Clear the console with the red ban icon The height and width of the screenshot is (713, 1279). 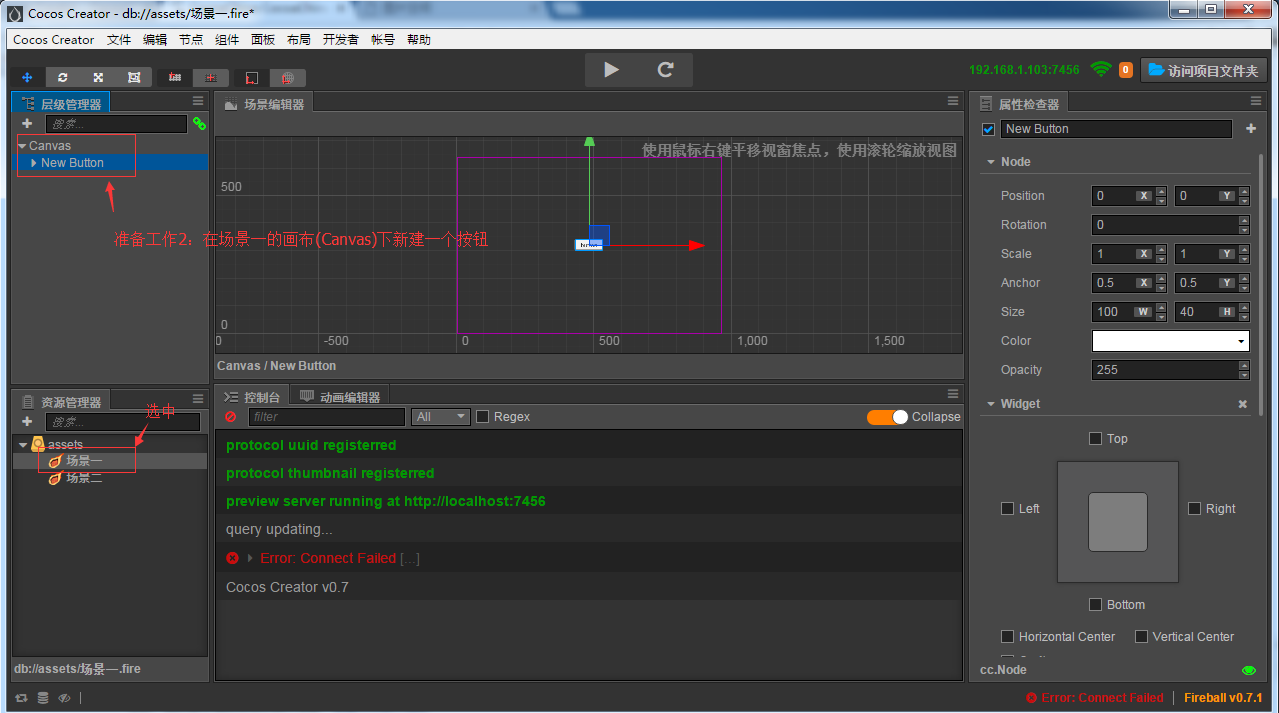[x=231, y=417]
